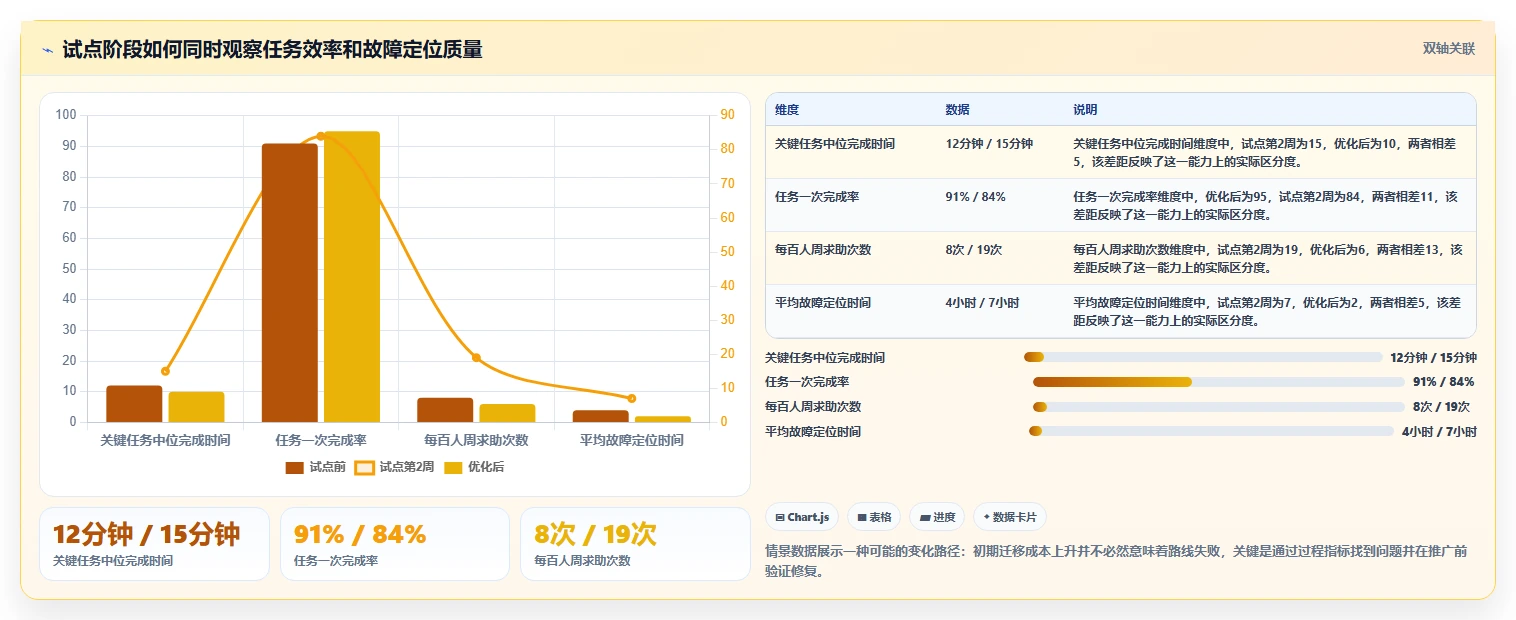Click the line point above 任务一次完成率
Viewport: 1516px width, 620px height.
321,136
